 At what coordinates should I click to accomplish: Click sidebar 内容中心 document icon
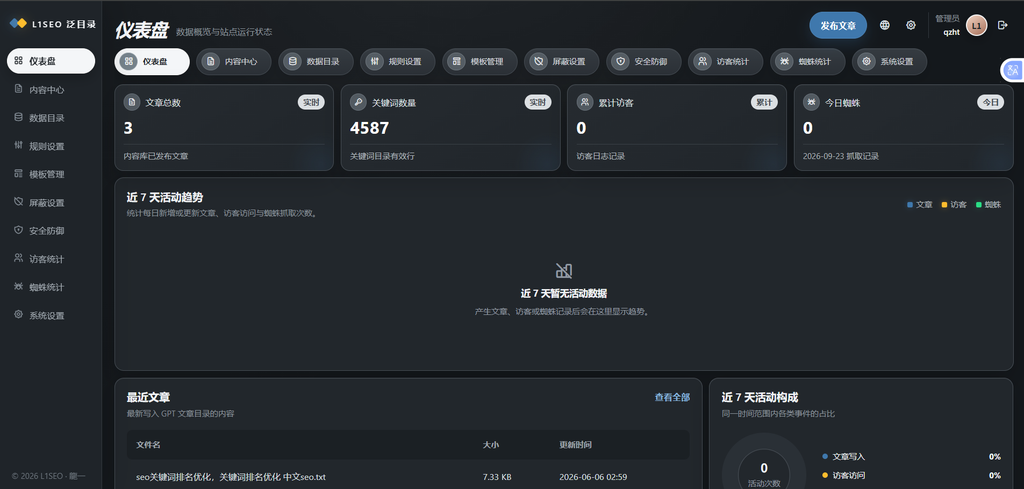point(18,89)
